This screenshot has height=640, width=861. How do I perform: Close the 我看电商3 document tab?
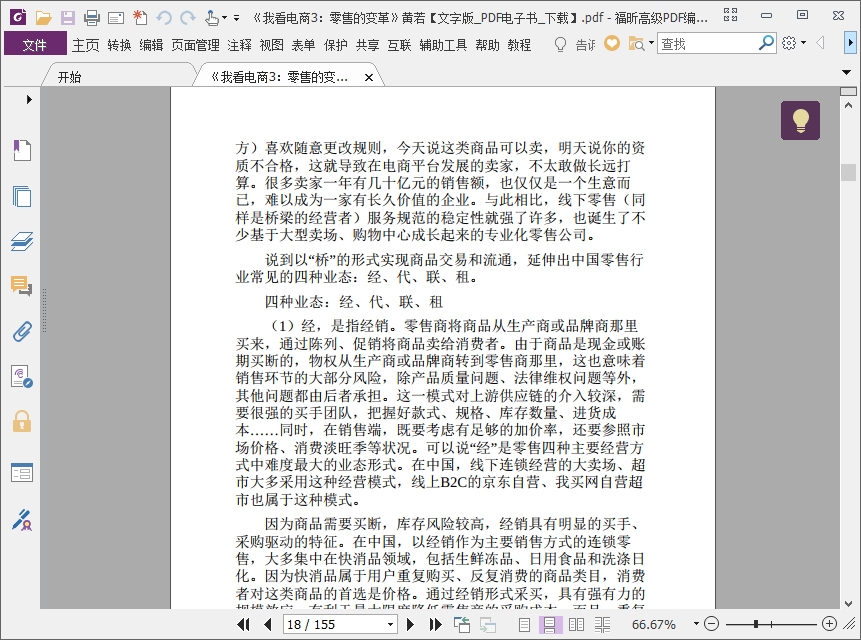(369, 77)
